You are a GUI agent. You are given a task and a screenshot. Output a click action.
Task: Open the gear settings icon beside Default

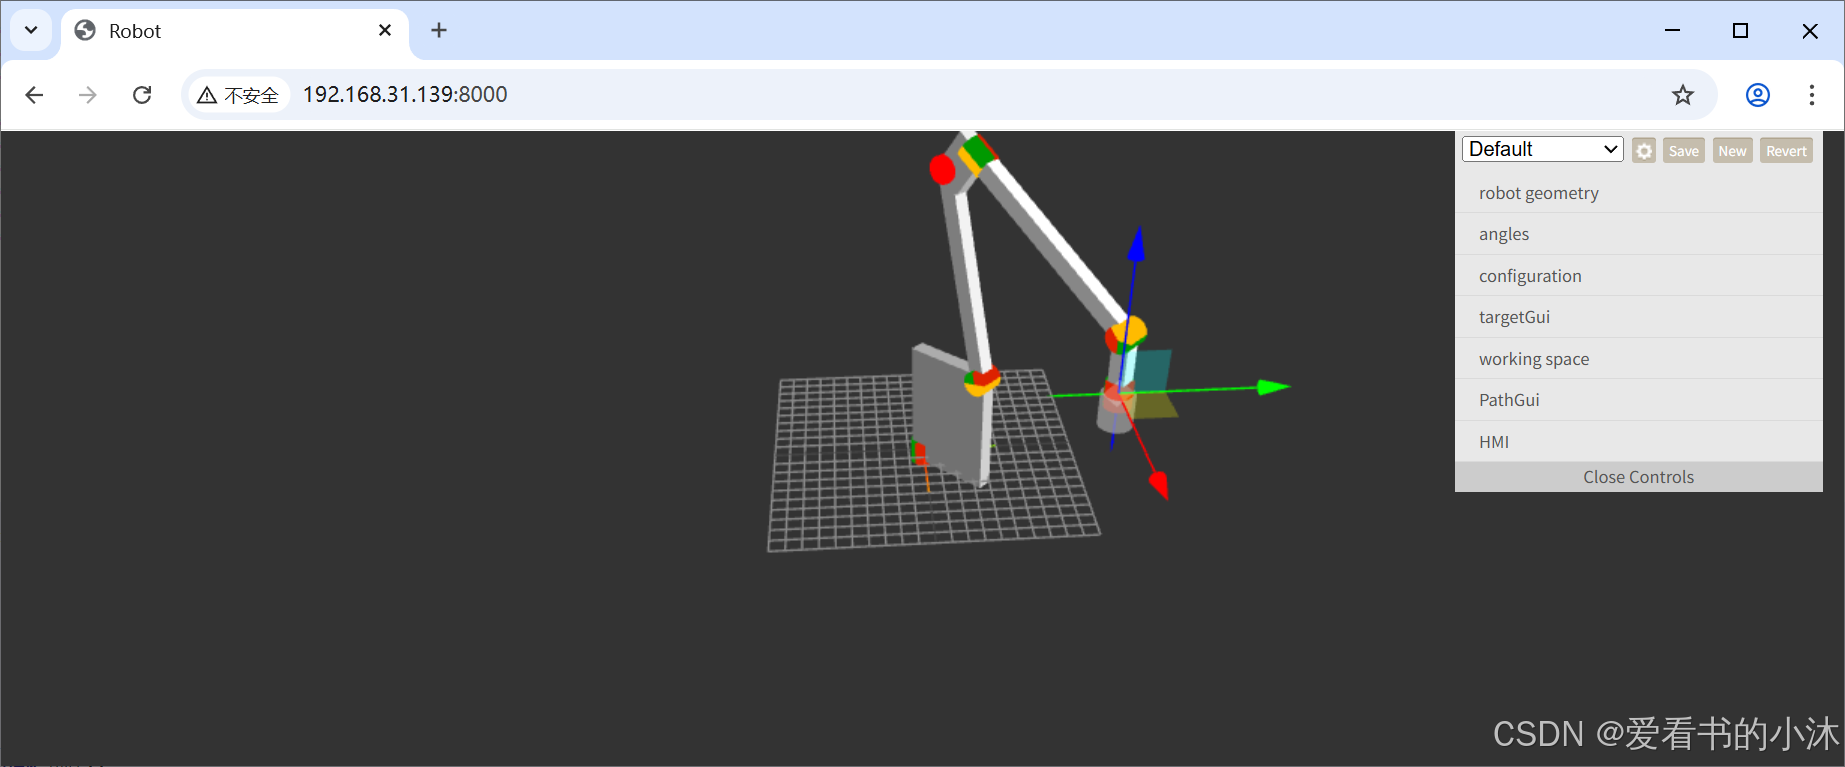[1644, 151]
